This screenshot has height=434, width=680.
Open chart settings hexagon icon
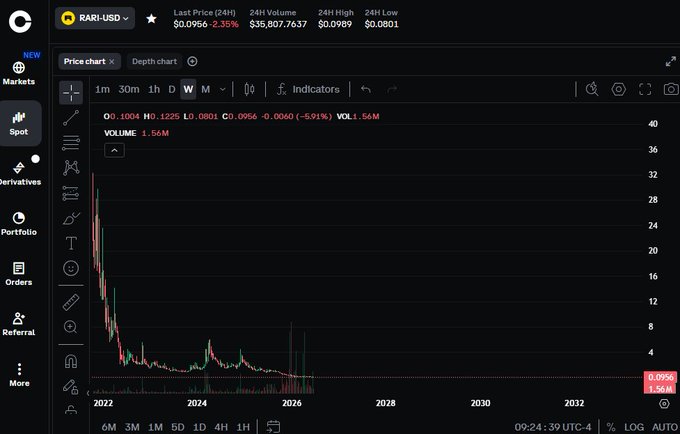coord(618,89)
